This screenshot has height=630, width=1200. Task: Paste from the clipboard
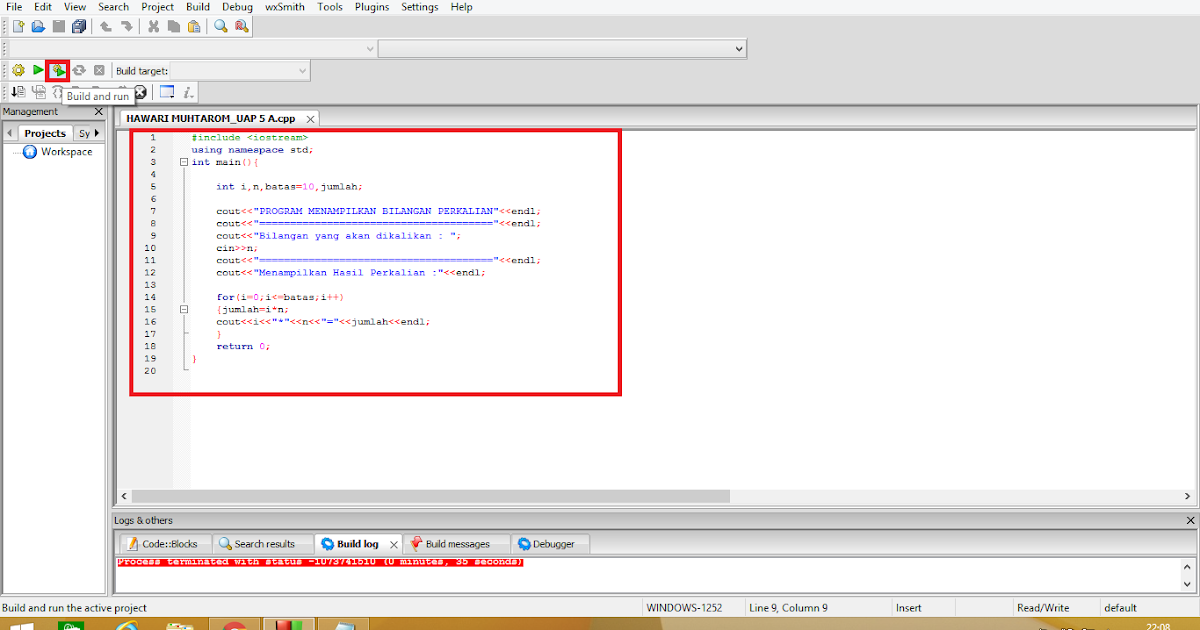194,27
